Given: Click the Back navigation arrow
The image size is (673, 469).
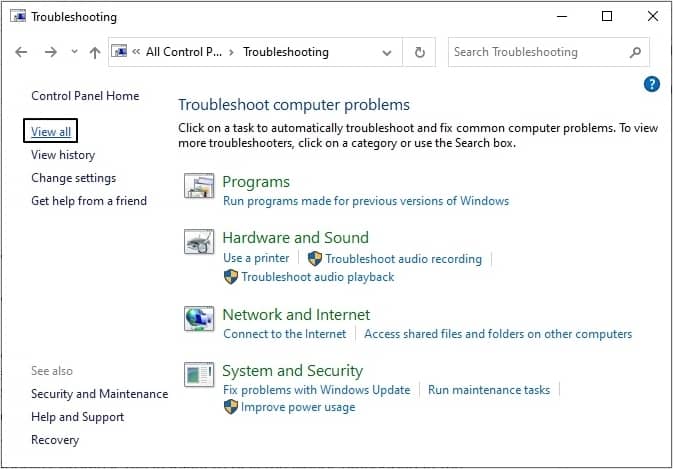Looking at the screenshot, I should click(x=21, y=52).
